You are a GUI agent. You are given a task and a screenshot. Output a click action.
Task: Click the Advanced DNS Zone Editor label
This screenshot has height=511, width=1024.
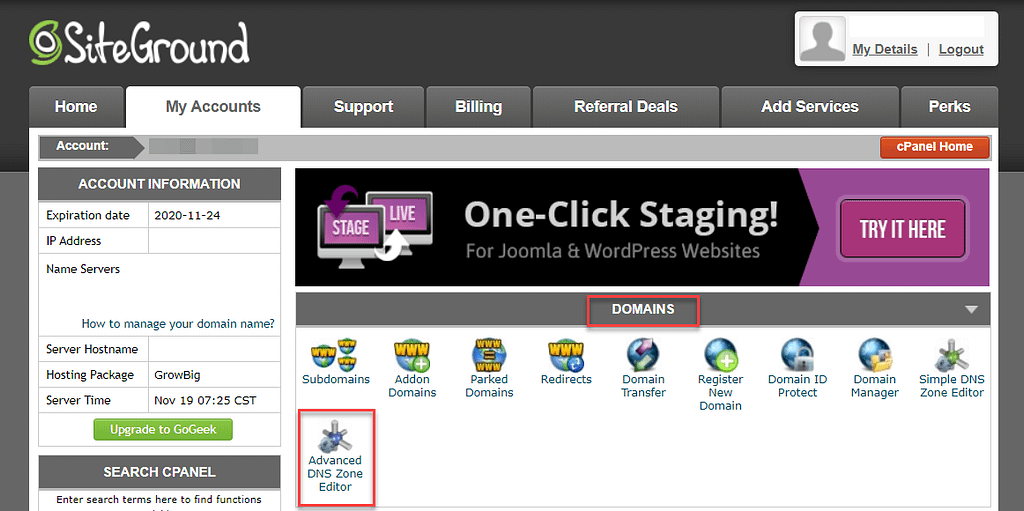tap(335, 474)
